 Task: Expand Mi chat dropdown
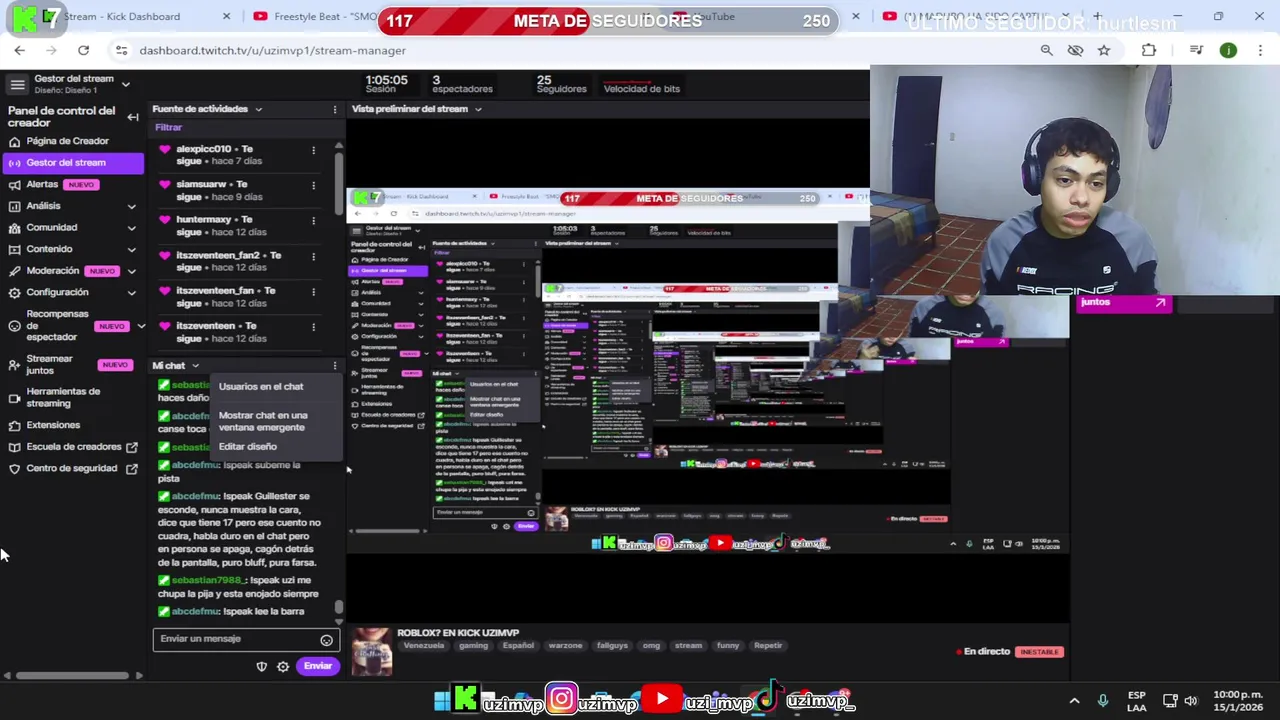tap(195, 366)
